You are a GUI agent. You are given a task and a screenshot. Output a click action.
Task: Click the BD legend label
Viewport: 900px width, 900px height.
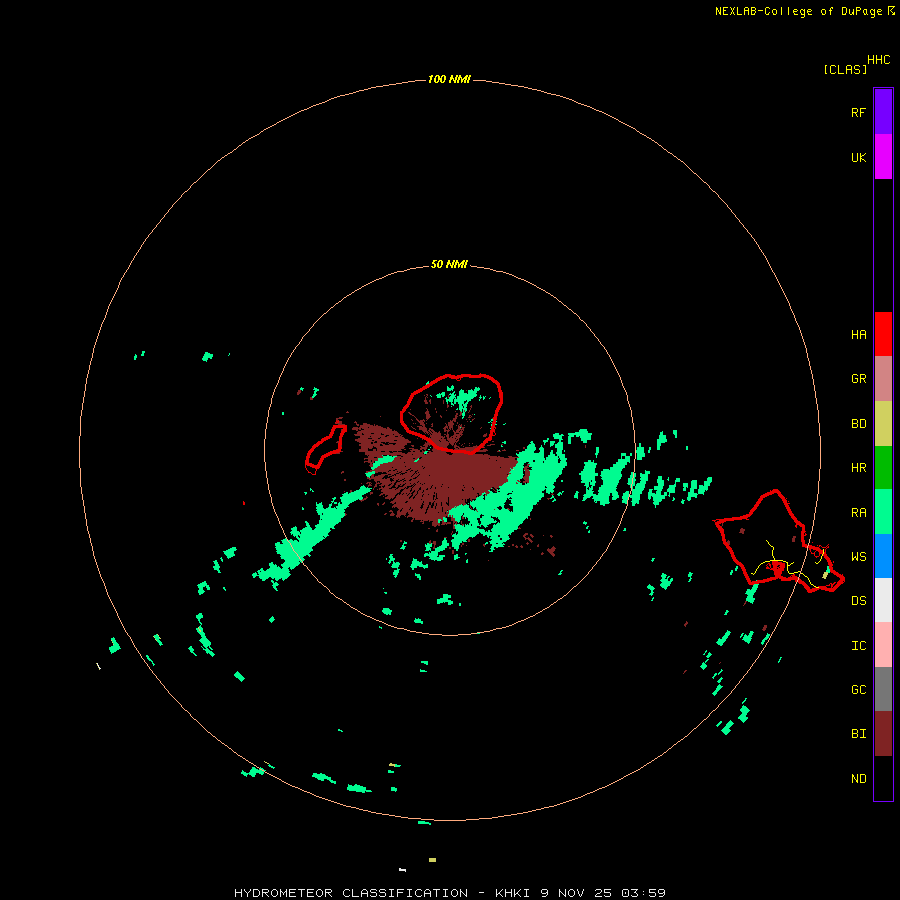pyautogui.click(x=858, y=424)
